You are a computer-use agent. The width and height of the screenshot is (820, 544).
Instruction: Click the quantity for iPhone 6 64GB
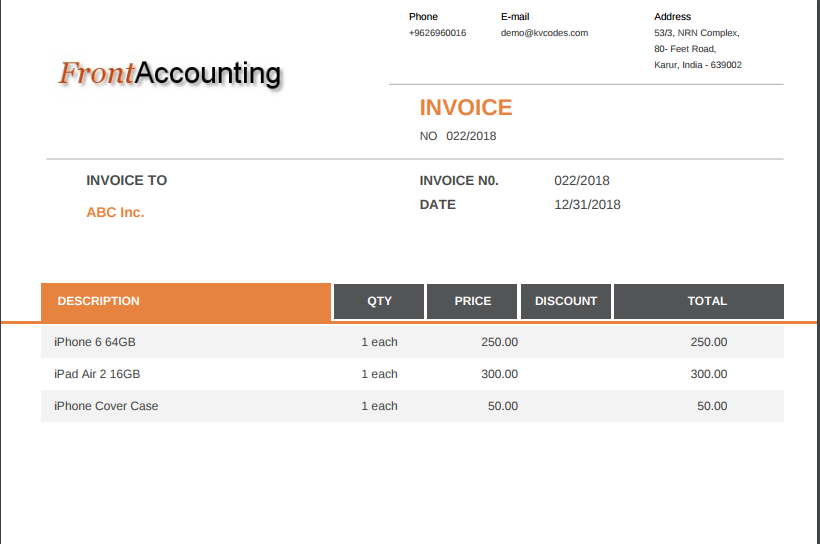[x=379, y=342]
